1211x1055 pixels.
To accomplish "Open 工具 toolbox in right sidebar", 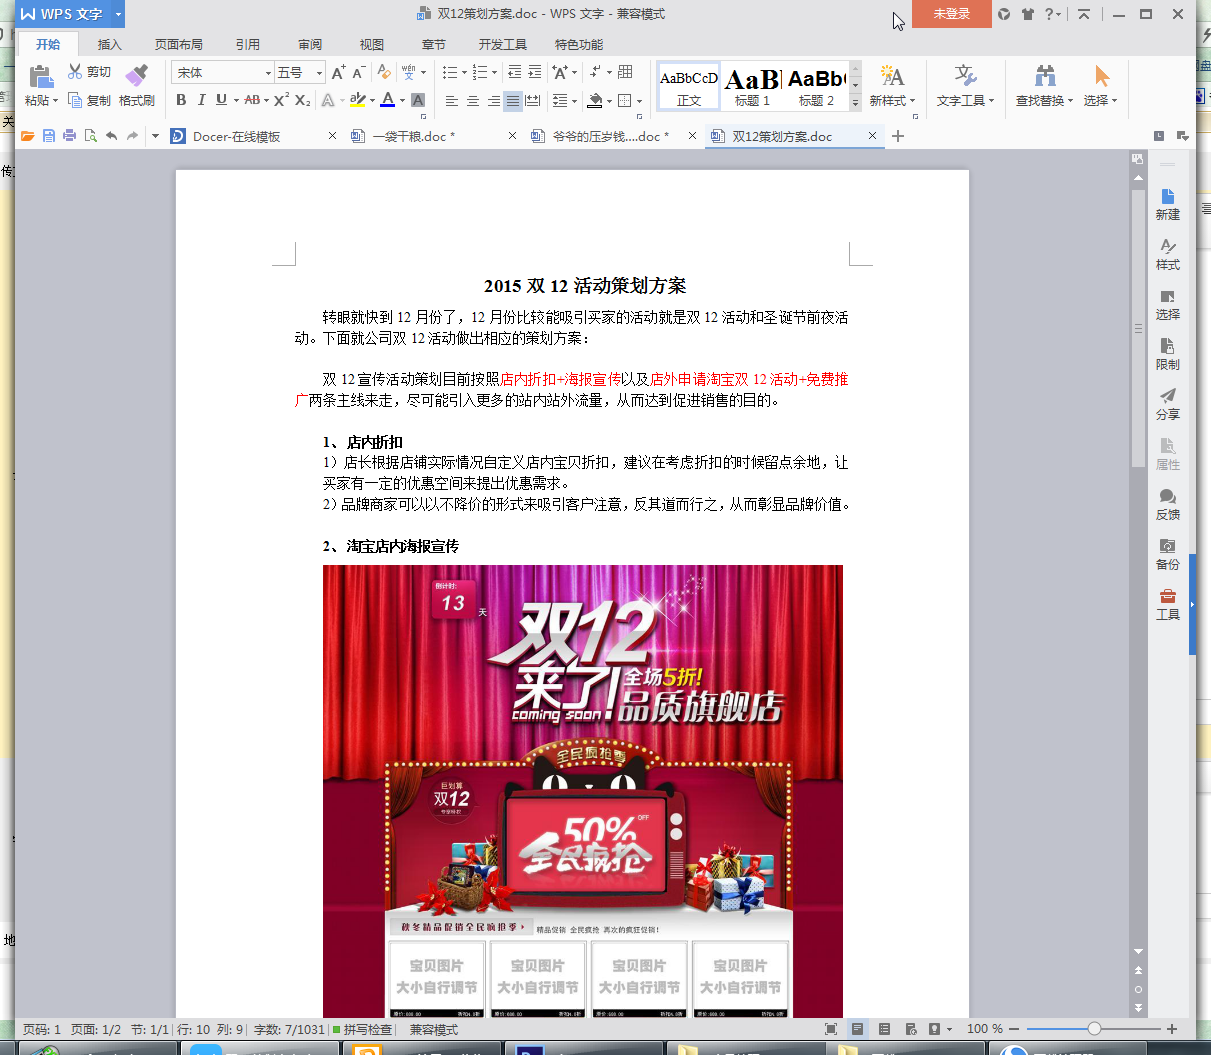I will tap(1167, 605).
